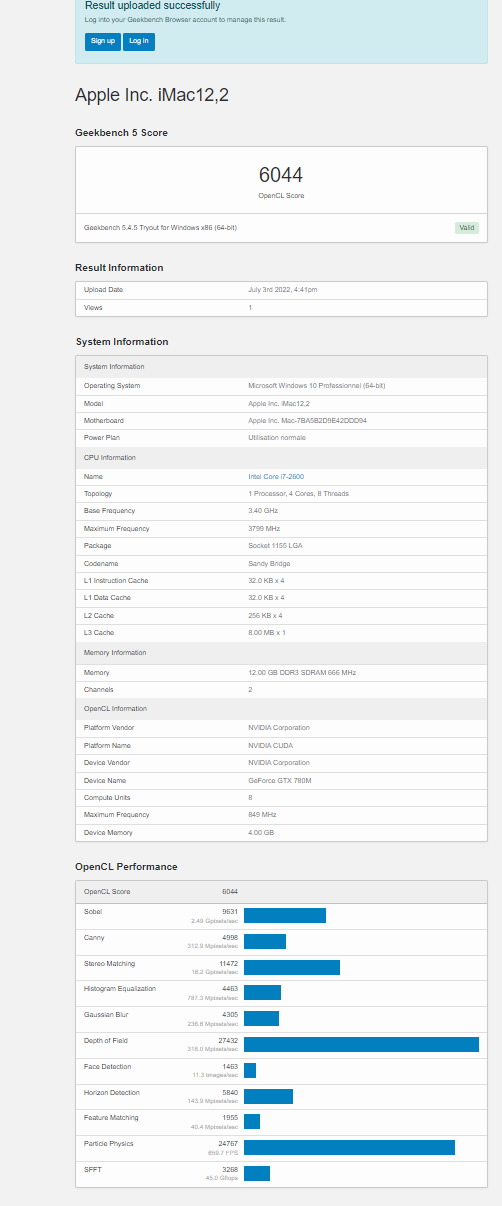Image resolution: width=502 pixels, height=1206 pixels.
Task: Click the Depth of Field performance bar
Action: [x=361, y=1044]
